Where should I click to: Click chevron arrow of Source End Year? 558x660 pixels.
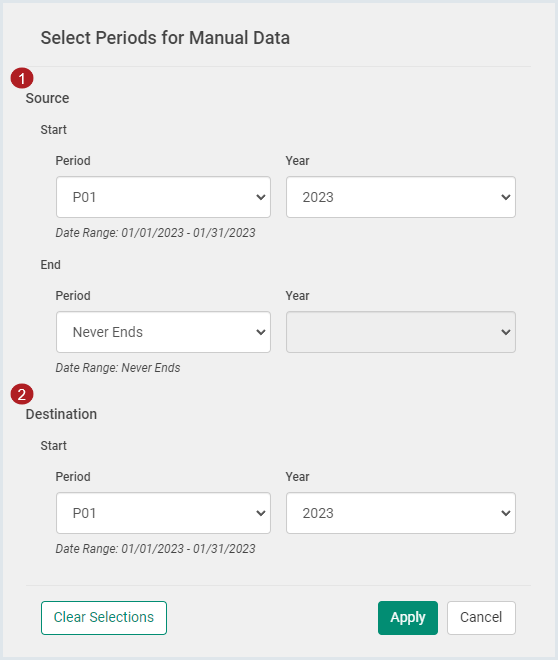point(506,332)
